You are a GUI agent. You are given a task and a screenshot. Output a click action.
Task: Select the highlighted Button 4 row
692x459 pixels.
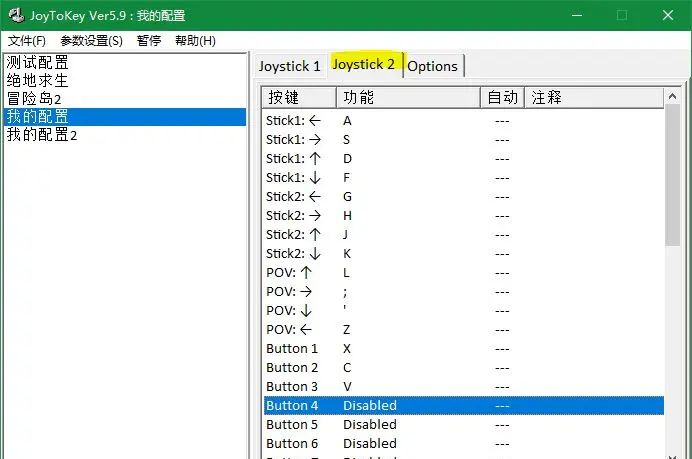coord(464,406)
